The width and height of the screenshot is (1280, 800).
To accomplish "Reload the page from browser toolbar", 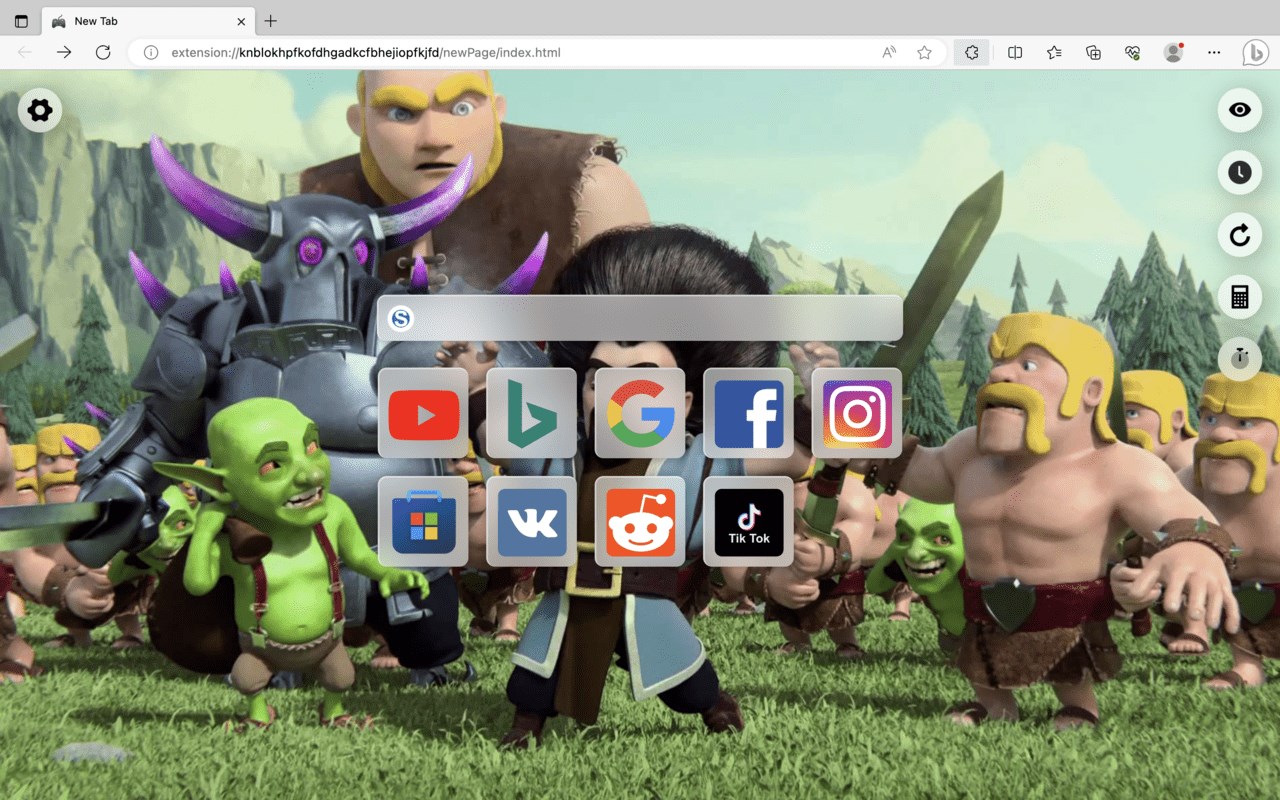I will tap(103, 52).
